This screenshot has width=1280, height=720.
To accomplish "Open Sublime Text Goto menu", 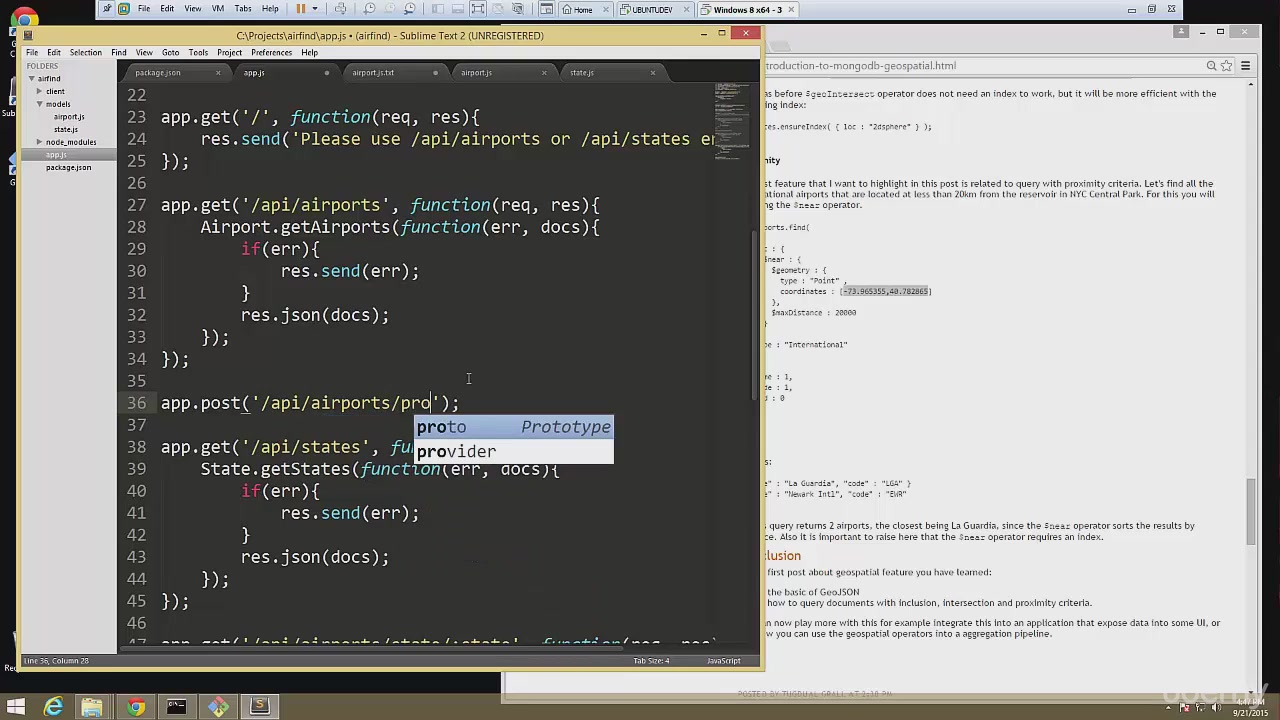I will tap(171, 53).
